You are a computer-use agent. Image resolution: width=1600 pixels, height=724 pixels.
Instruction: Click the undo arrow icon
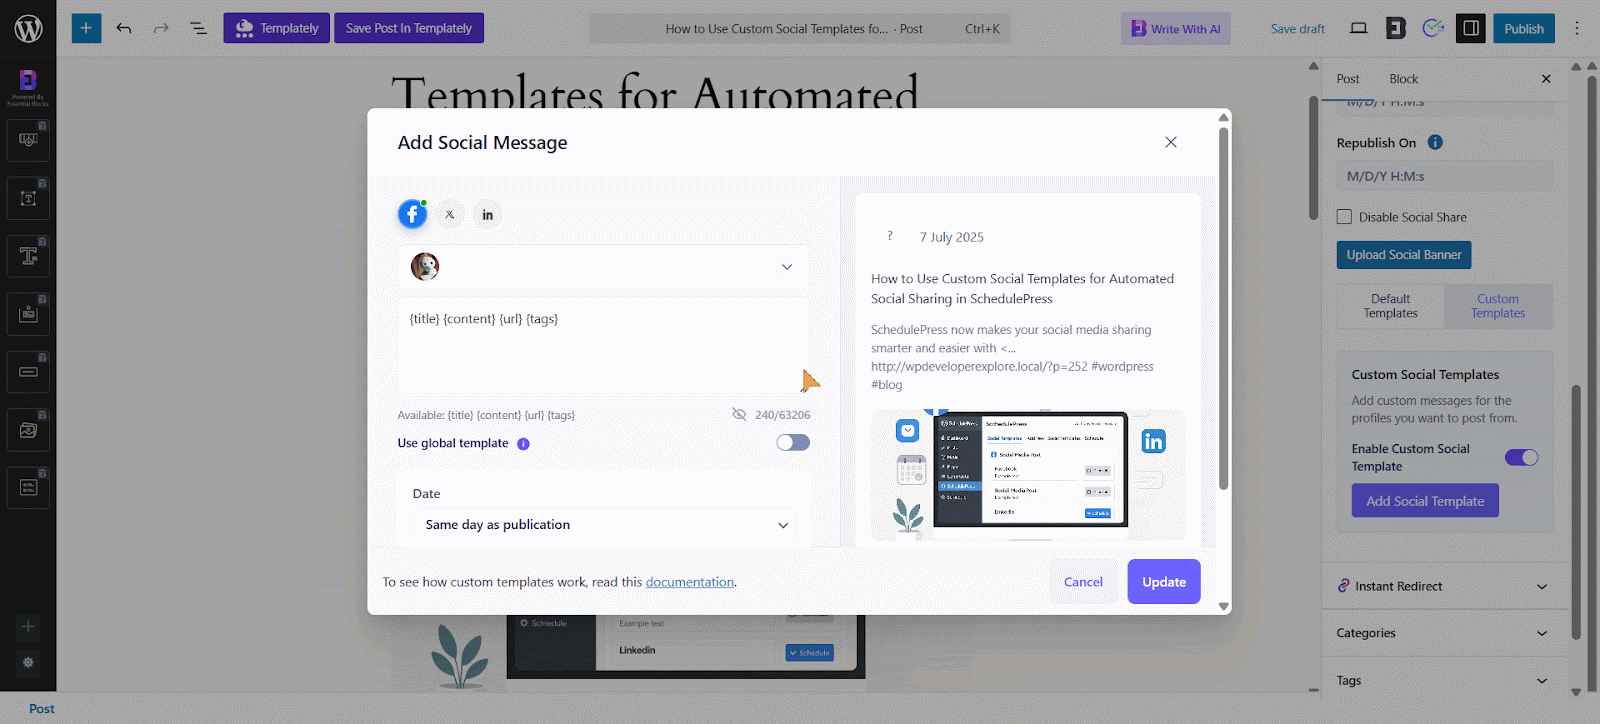coord(124,28)
